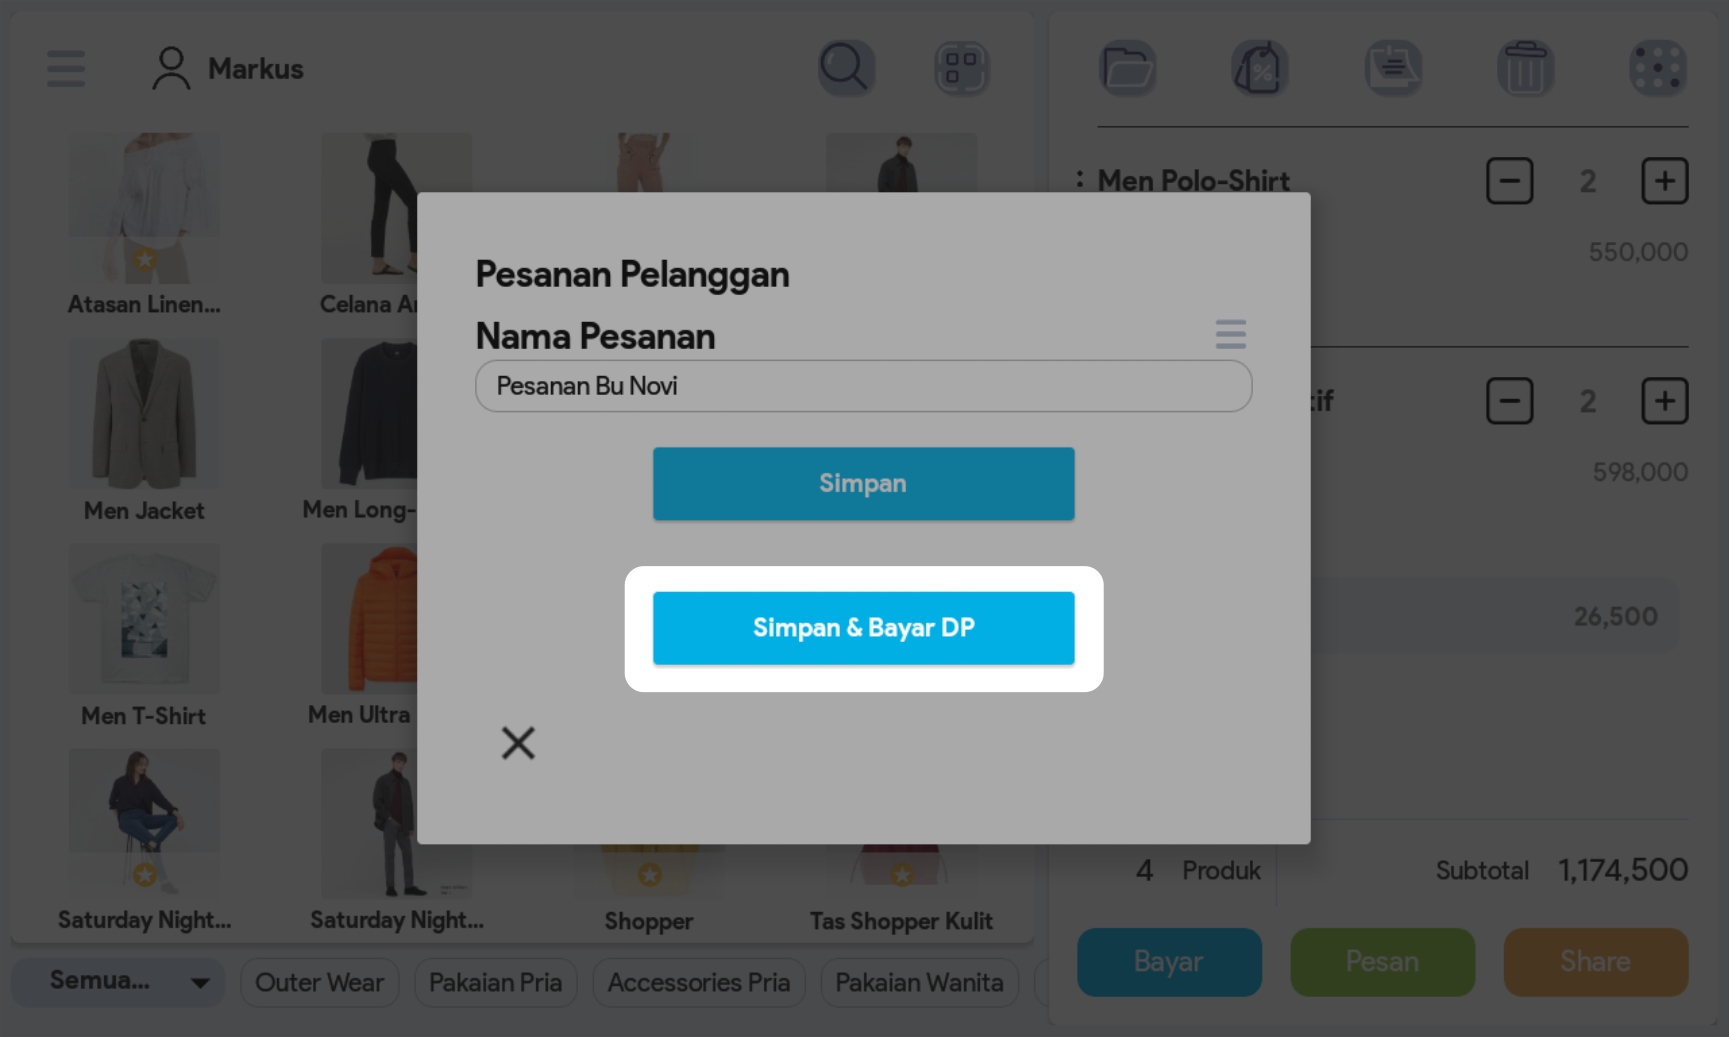This screenshot has width=1729, height=1037.
Task: Click Simpan & Bayar DP button
Action: (863, 628)
